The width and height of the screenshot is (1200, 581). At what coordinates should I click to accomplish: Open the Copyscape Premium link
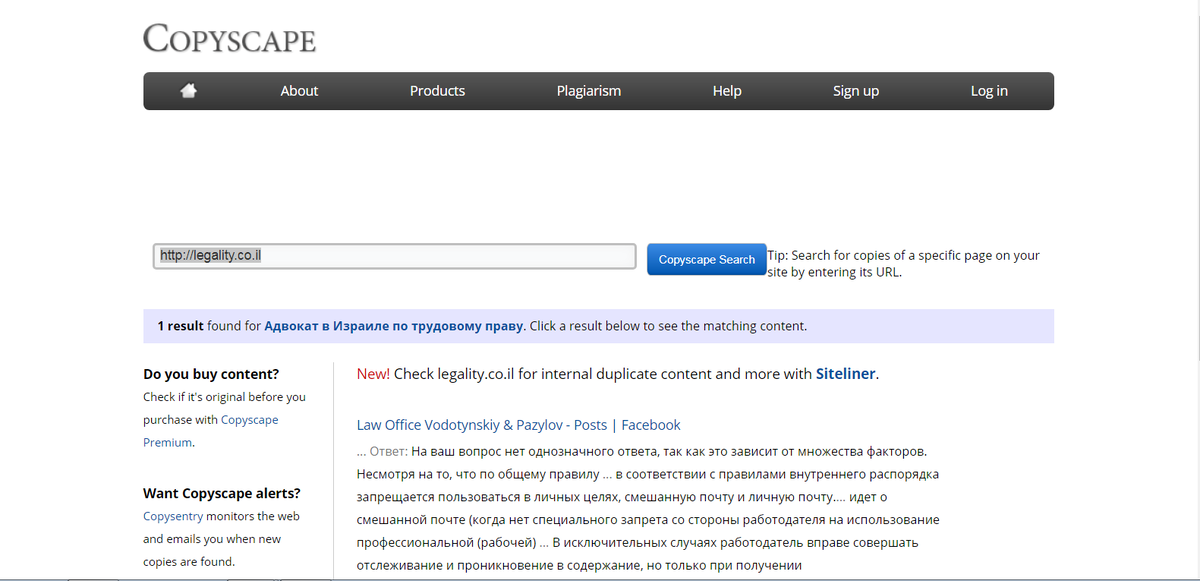(x=211, y=431)
